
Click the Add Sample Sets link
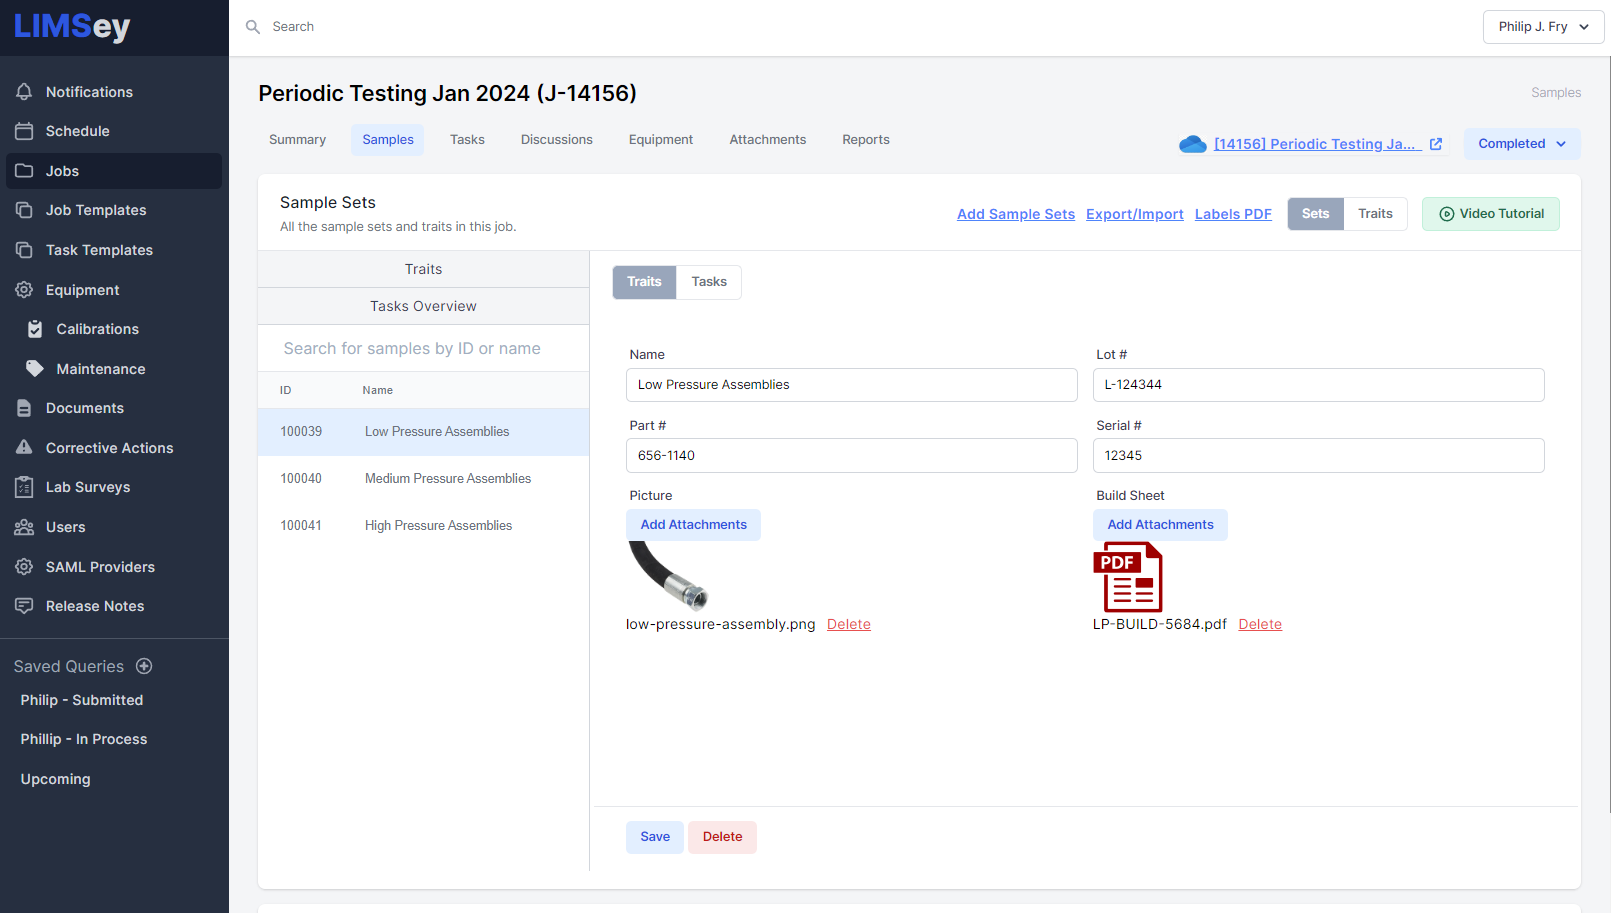[1016, 214]
